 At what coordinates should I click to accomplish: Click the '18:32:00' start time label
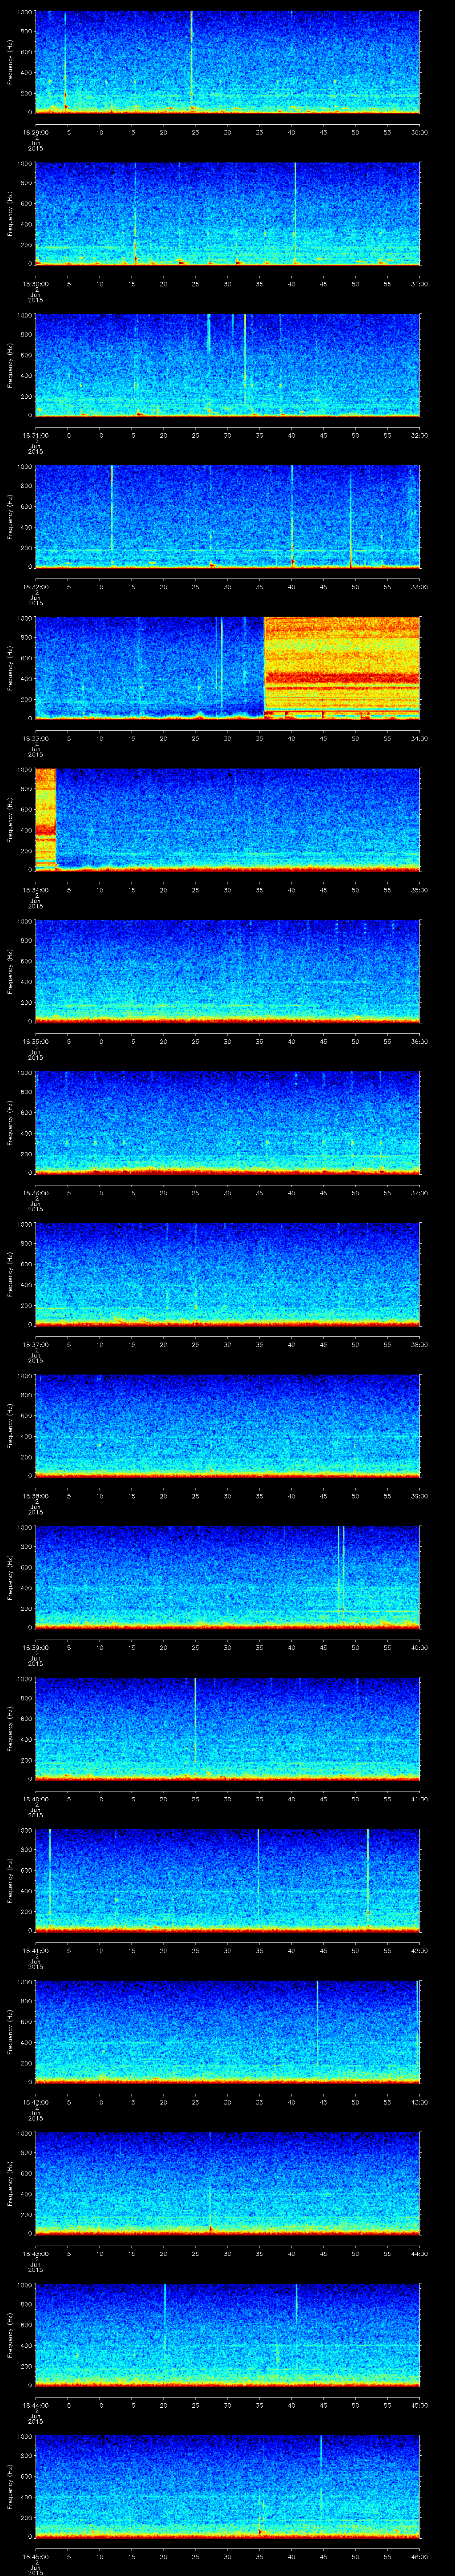coord(35,586)
